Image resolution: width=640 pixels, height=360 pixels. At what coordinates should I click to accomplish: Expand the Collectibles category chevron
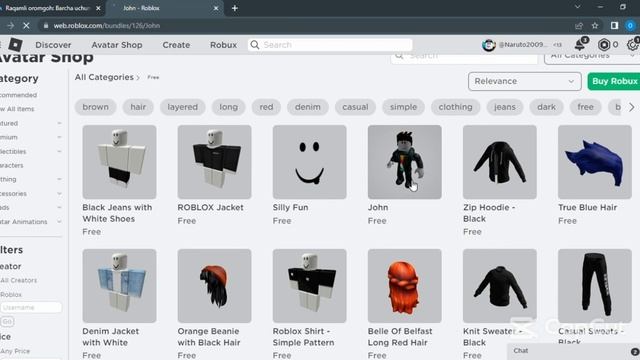point(59,151)
